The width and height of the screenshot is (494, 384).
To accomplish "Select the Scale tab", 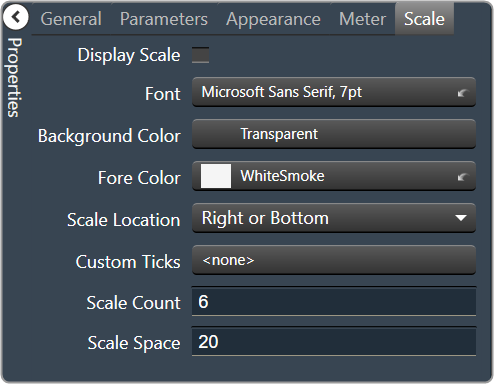I will pyautogui.click(x=424, y=19).
